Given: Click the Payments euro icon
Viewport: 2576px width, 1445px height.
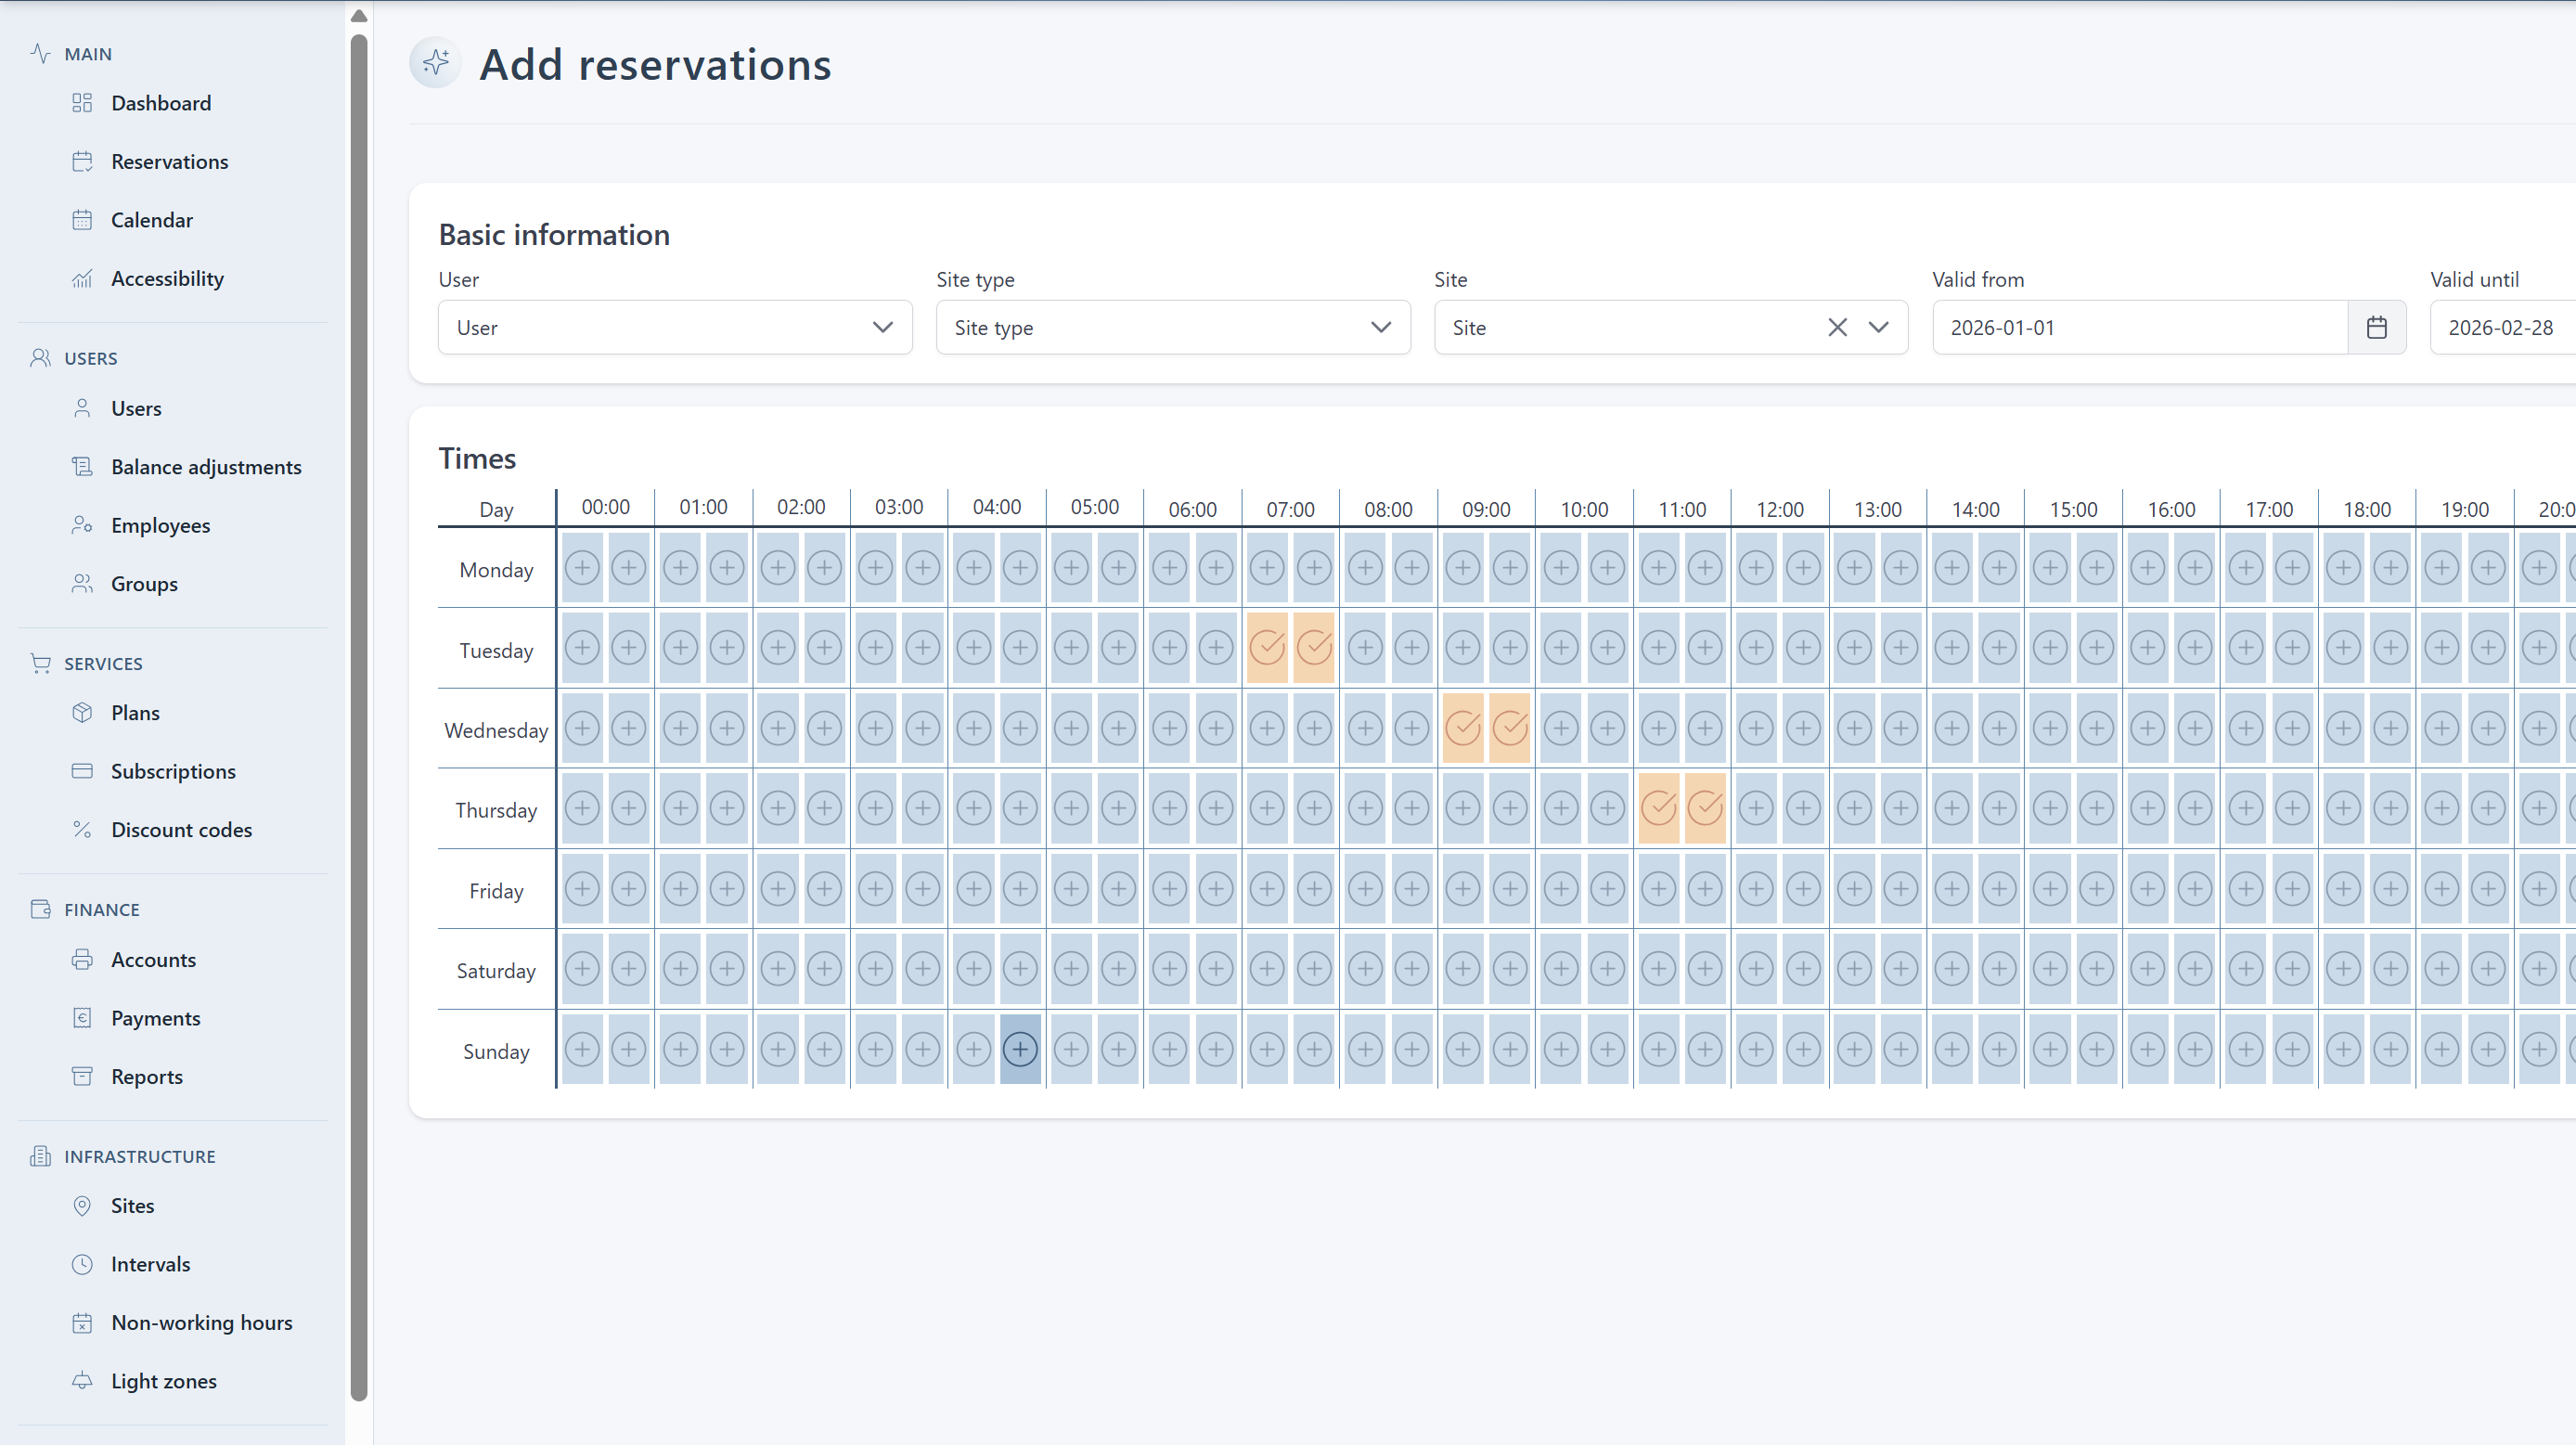Looking at the screenshot, I should coord(82,1018).
